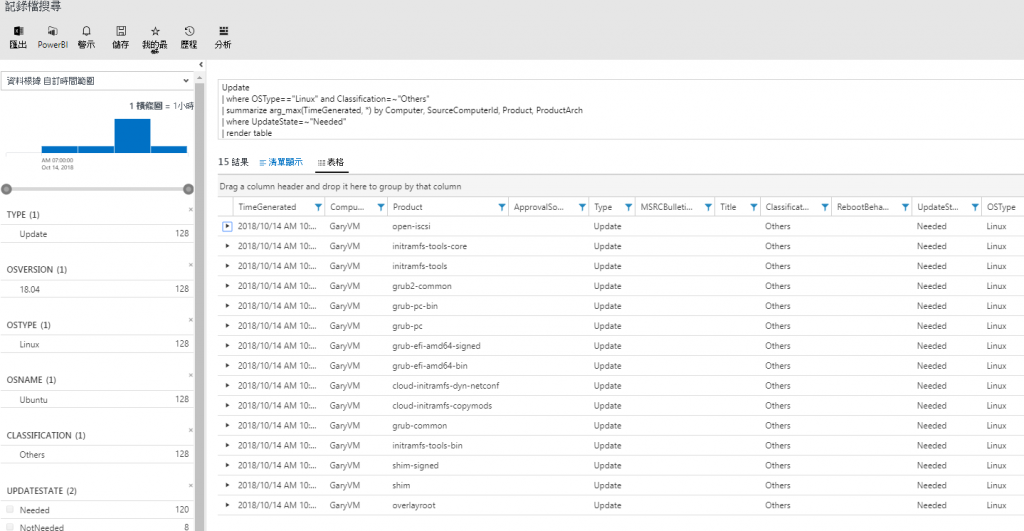Open the history clock icon
Image resolution: width=1024 pixels, height=531 pixels.
[189, 31]
